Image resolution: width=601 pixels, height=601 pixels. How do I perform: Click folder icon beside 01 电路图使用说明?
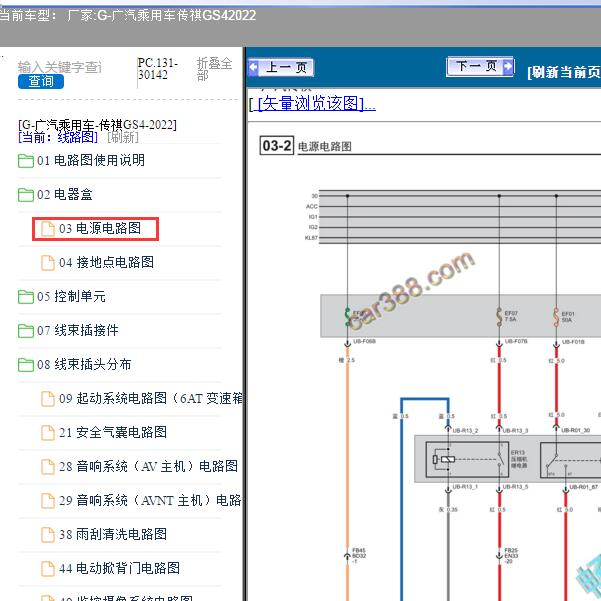pos(26,161)
